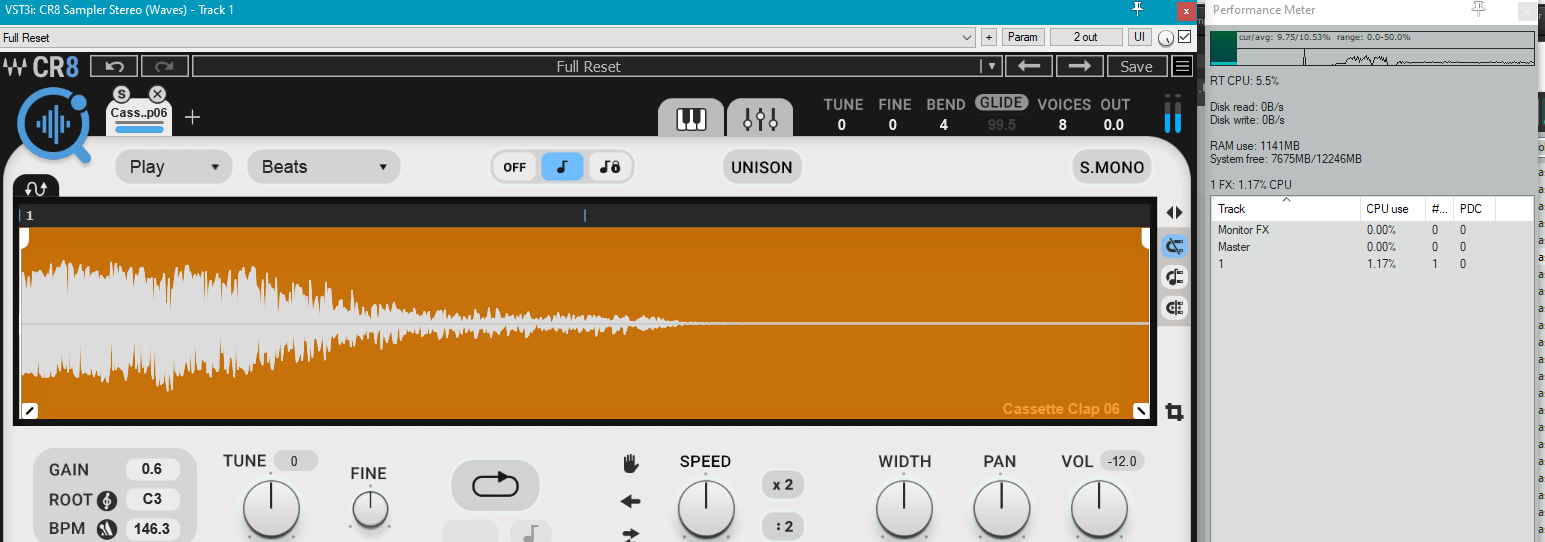Select the highlighted snap tool icon
Viewport: 1545px width, 542px height.
point(1174,245)
